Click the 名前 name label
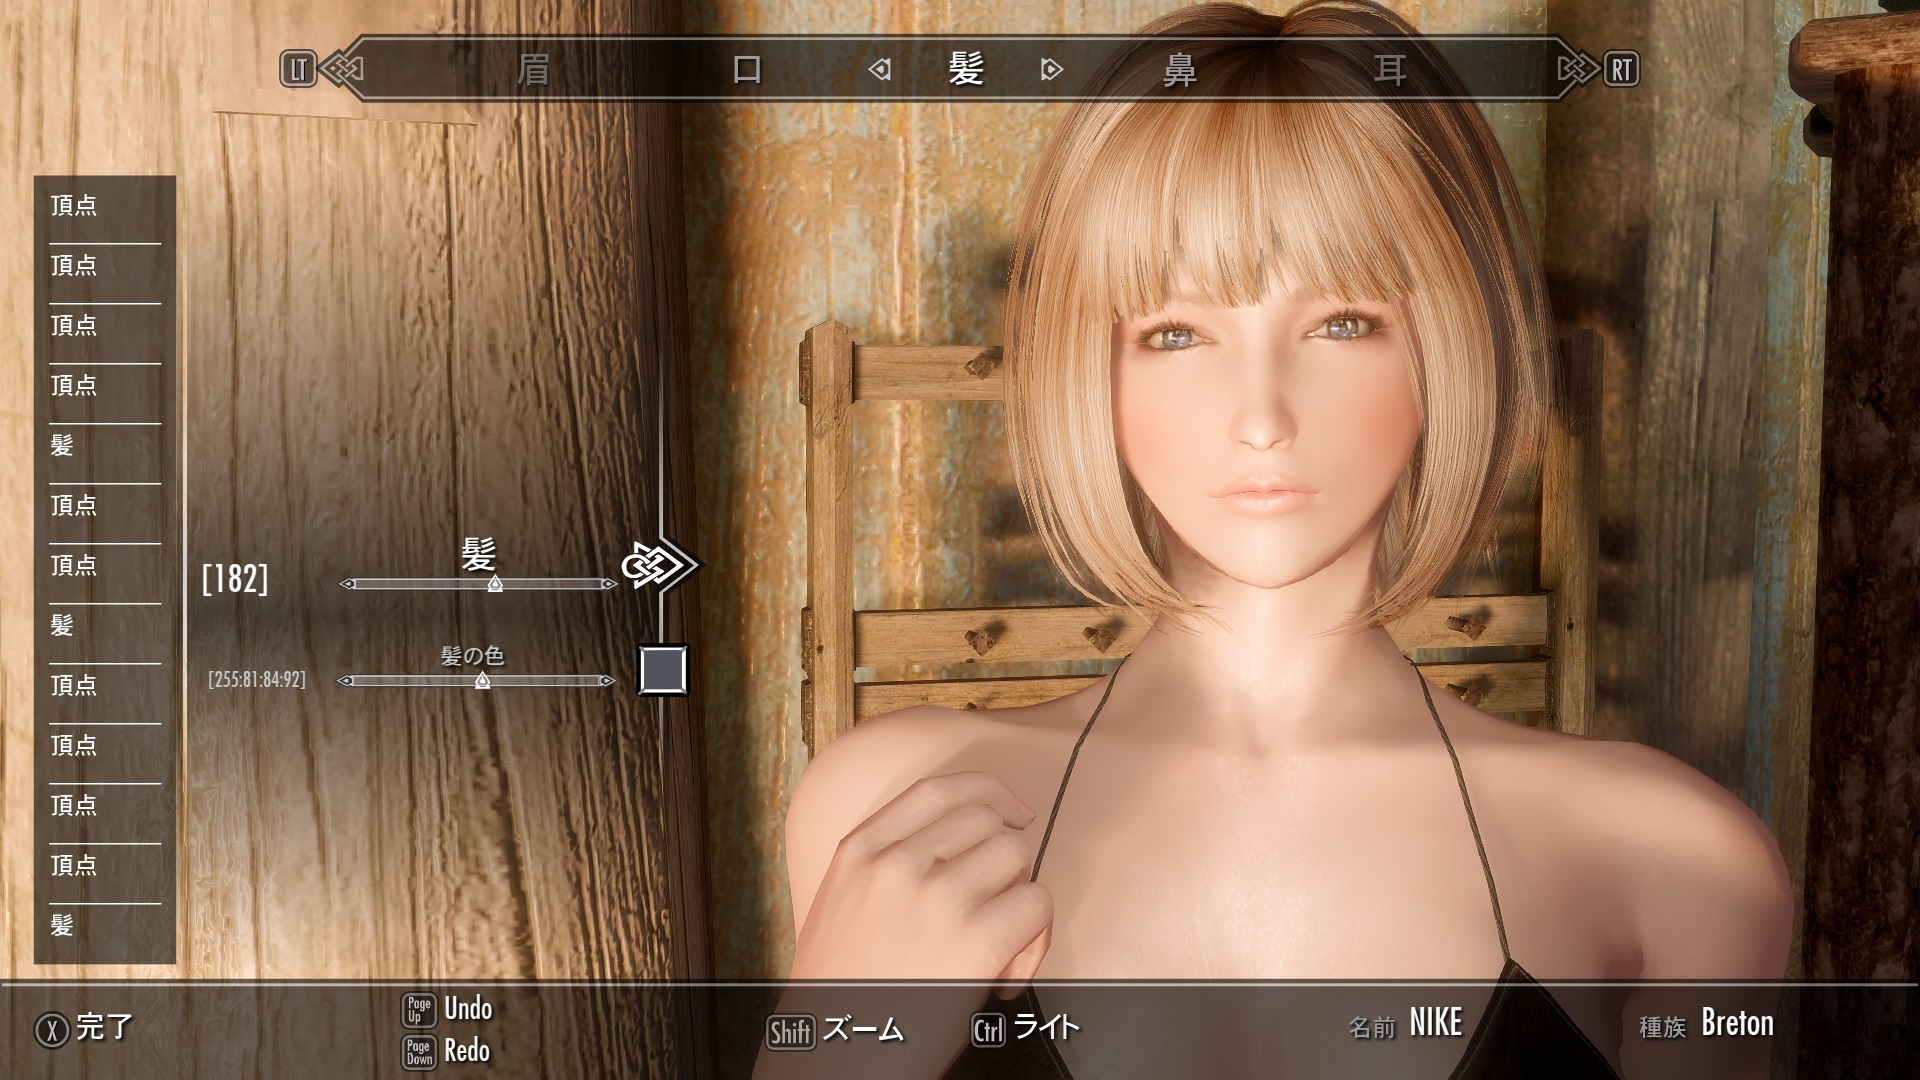 [x=1371, y=1027]
